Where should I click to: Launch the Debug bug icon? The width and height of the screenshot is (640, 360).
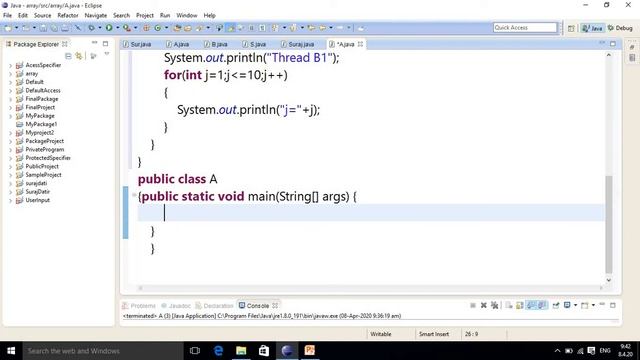(x=91, y=28)
